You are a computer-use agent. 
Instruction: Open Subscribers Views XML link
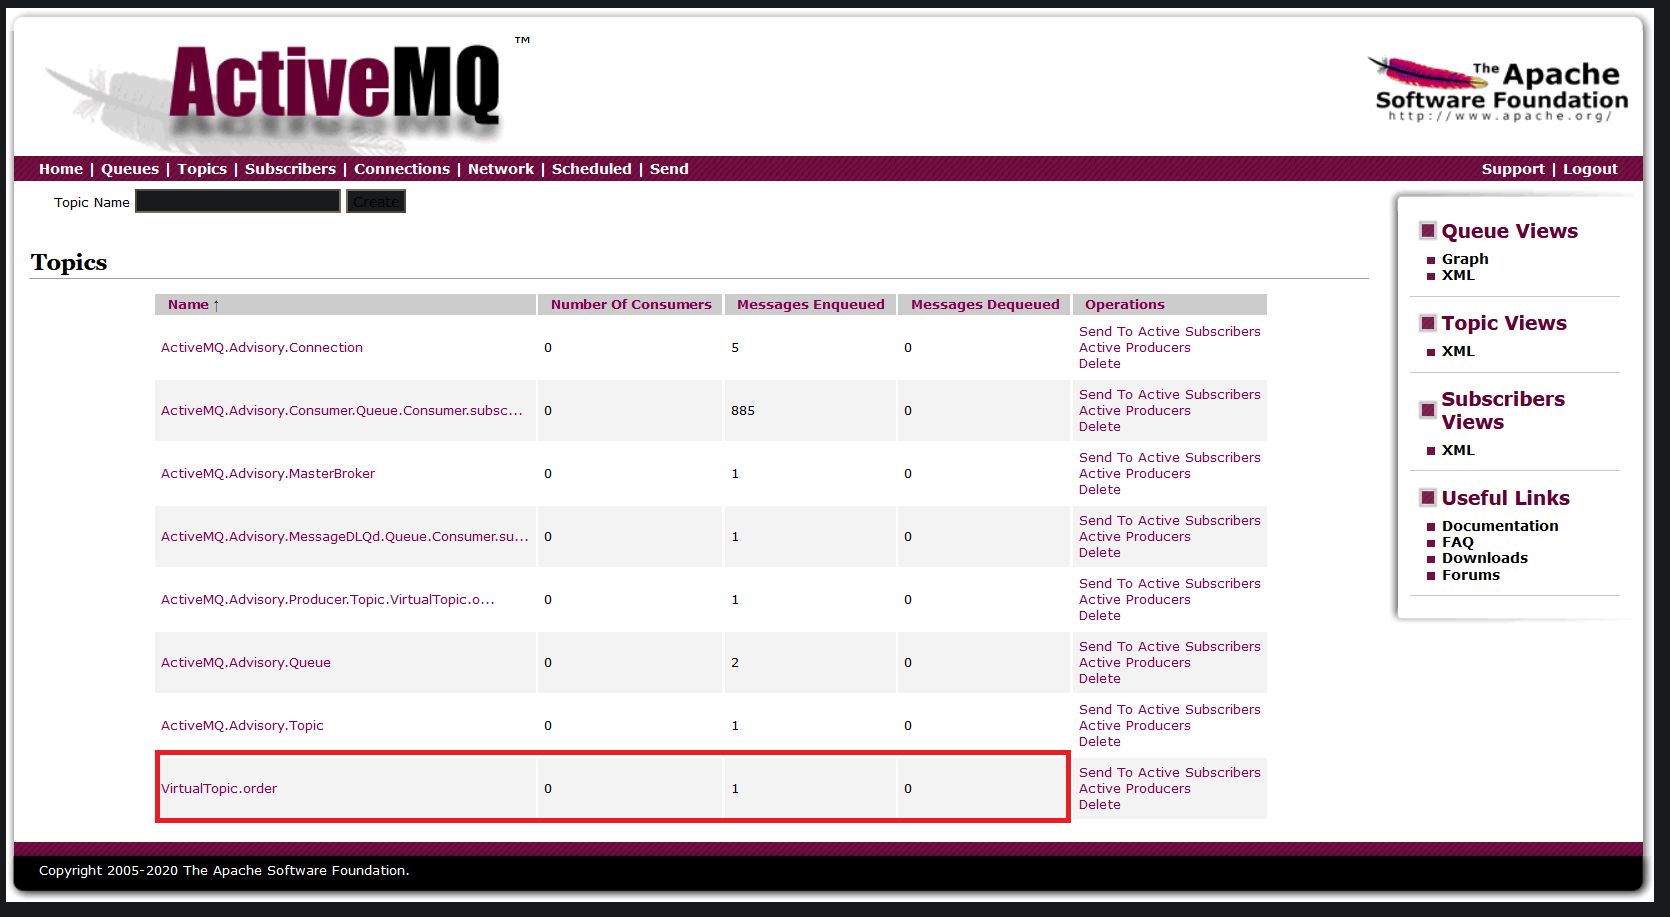tap(1458, 450)
